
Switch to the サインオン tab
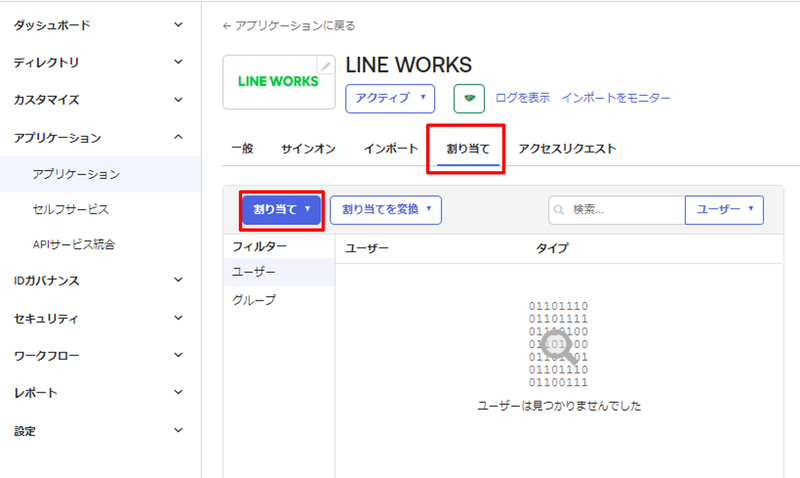click(308, 148)
